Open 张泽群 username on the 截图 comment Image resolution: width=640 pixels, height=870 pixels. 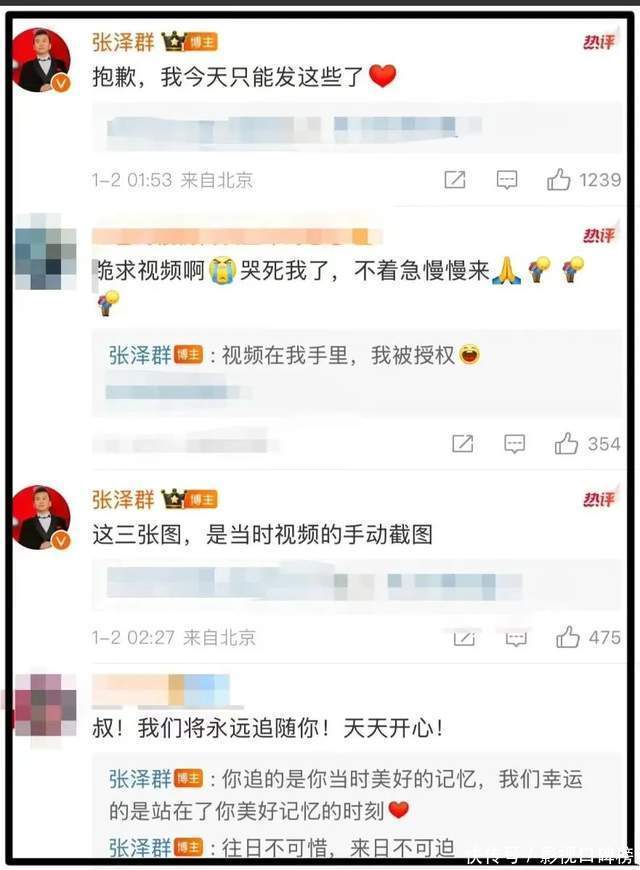pyautogui.click(x=123, y=500)
